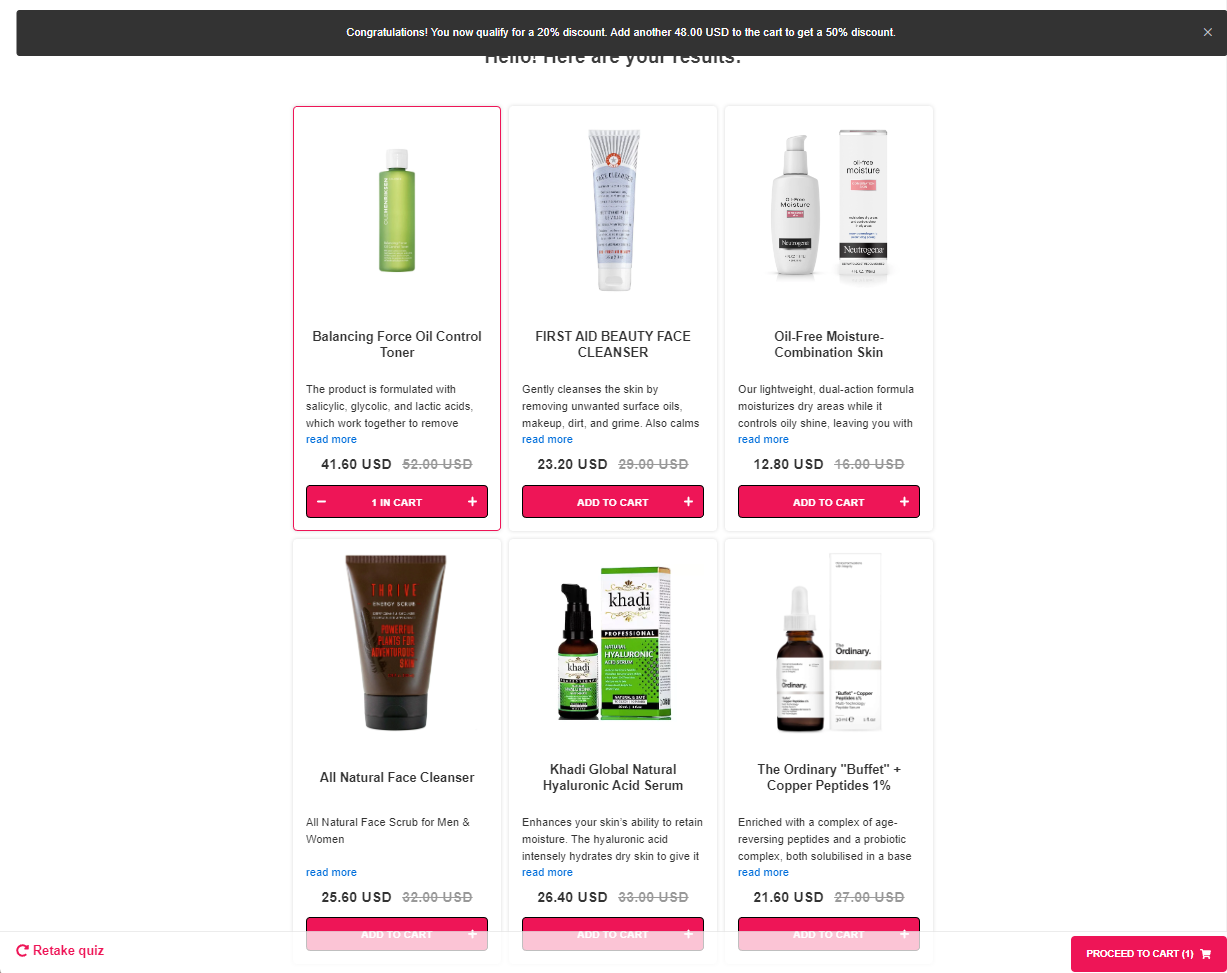Select the Neutrogena moisturizer product image
Screen dimensions: 1227x973
pos(829,208)
